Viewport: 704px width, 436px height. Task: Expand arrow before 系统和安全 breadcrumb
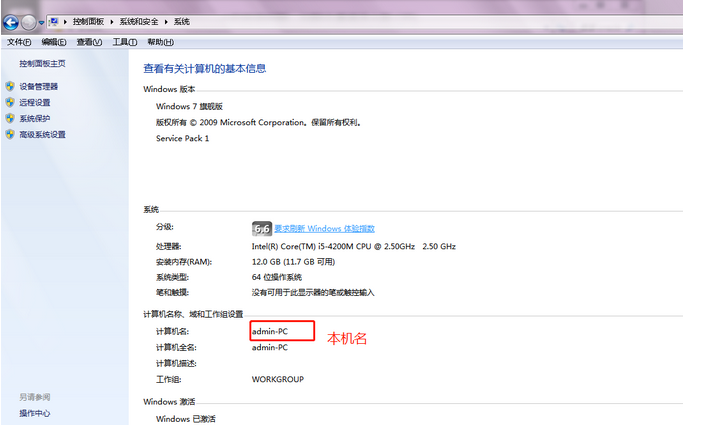tap(111, 22)
